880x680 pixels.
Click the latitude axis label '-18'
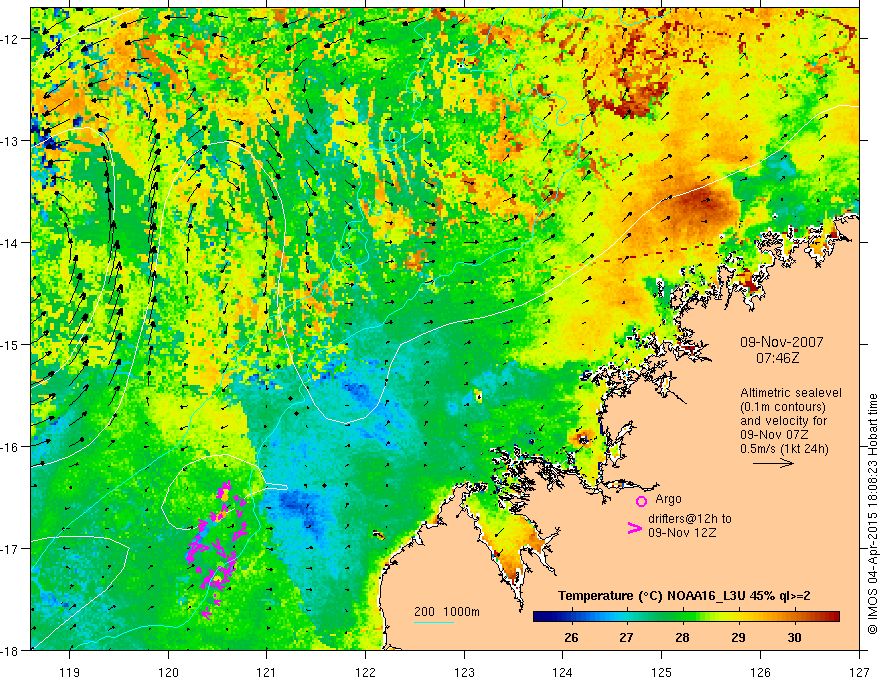(x=10, y=650)
